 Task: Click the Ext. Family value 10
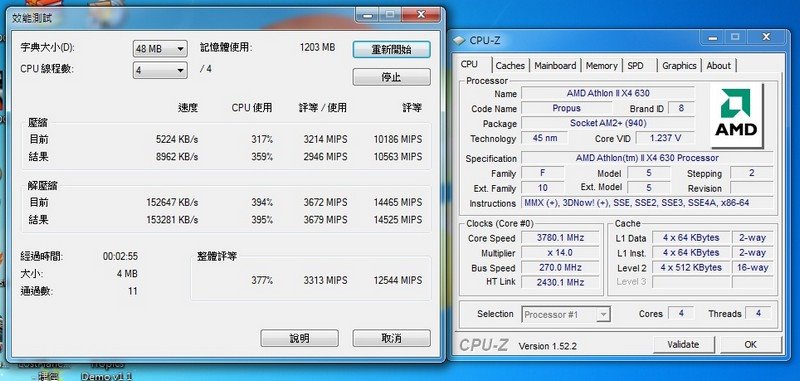(542, 188)
